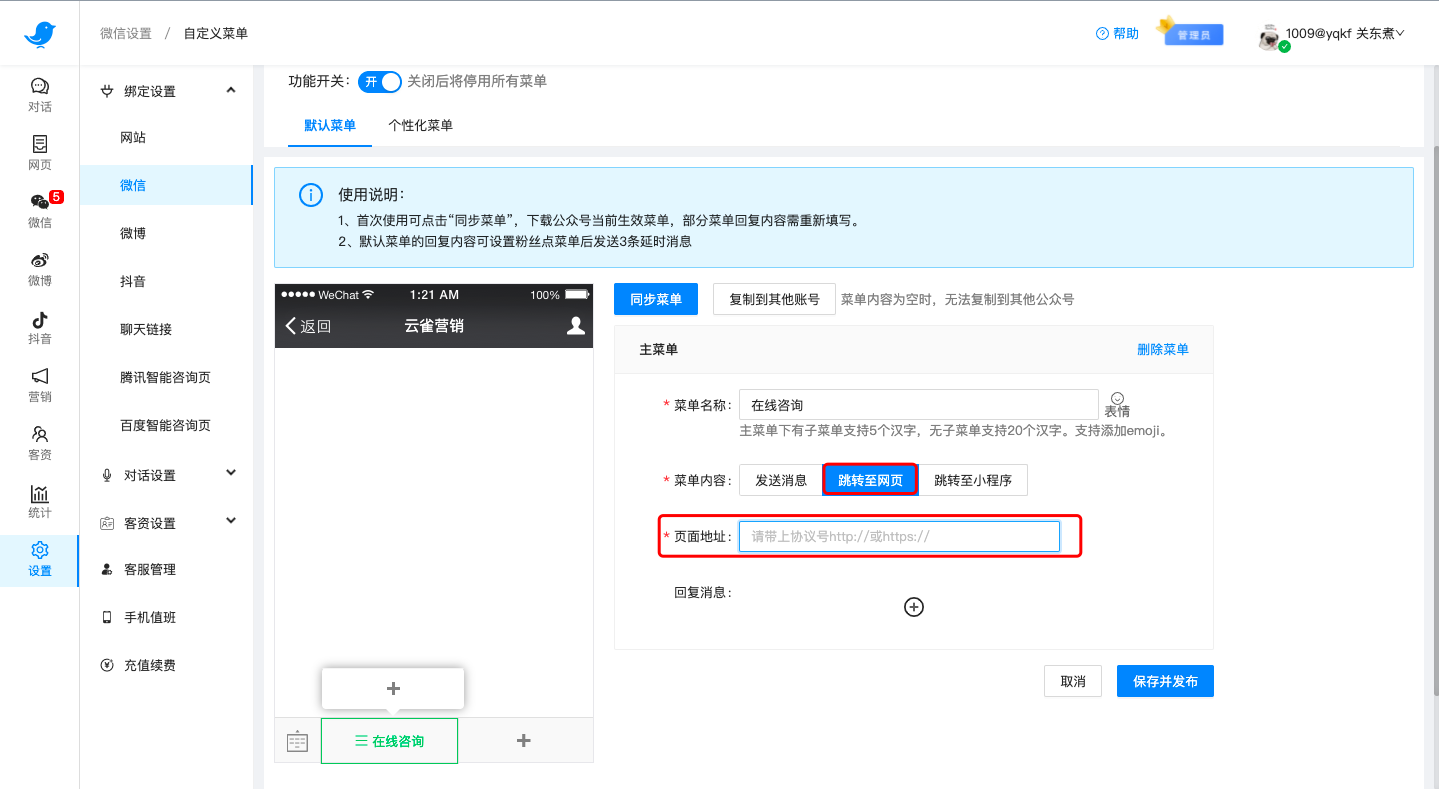The width and height of the screenshot is (1439, 789).
Task: Click the 页面地址 URL input field
Action: pyautogui.click(x=898, y=536)
